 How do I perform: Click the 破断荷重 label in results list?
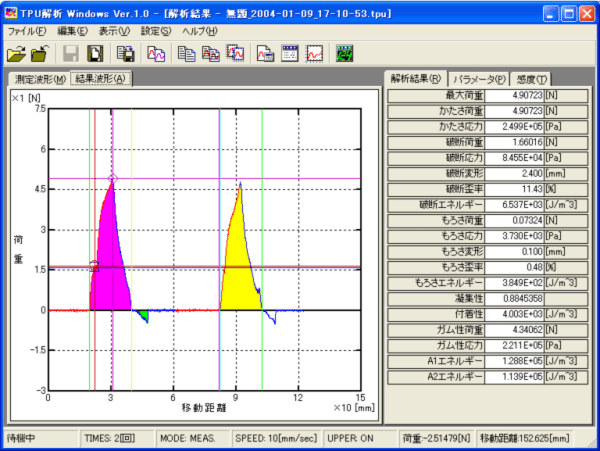[435, 143]
